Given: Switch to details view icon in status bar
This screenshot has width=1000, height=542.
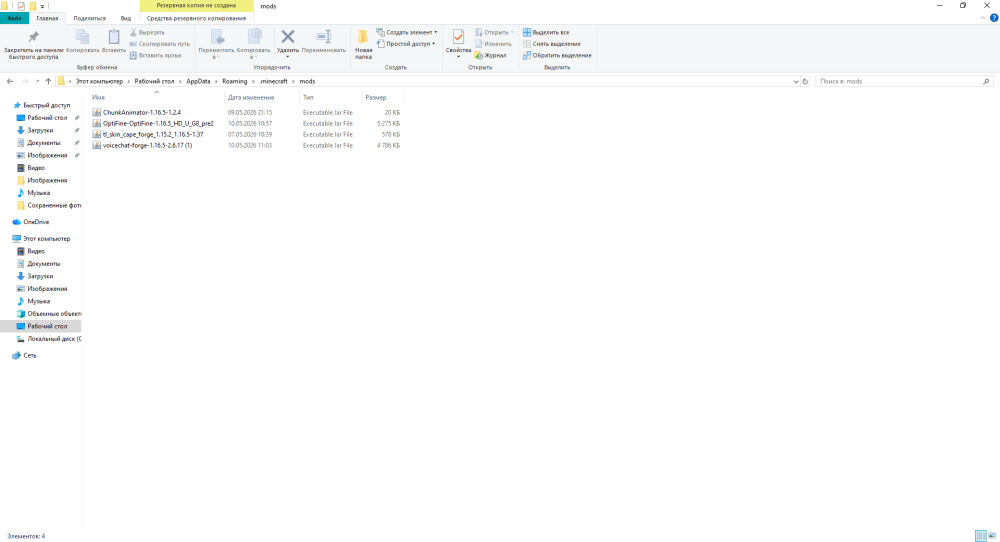Looking at the screenshot, I should [x=981, y=536].
